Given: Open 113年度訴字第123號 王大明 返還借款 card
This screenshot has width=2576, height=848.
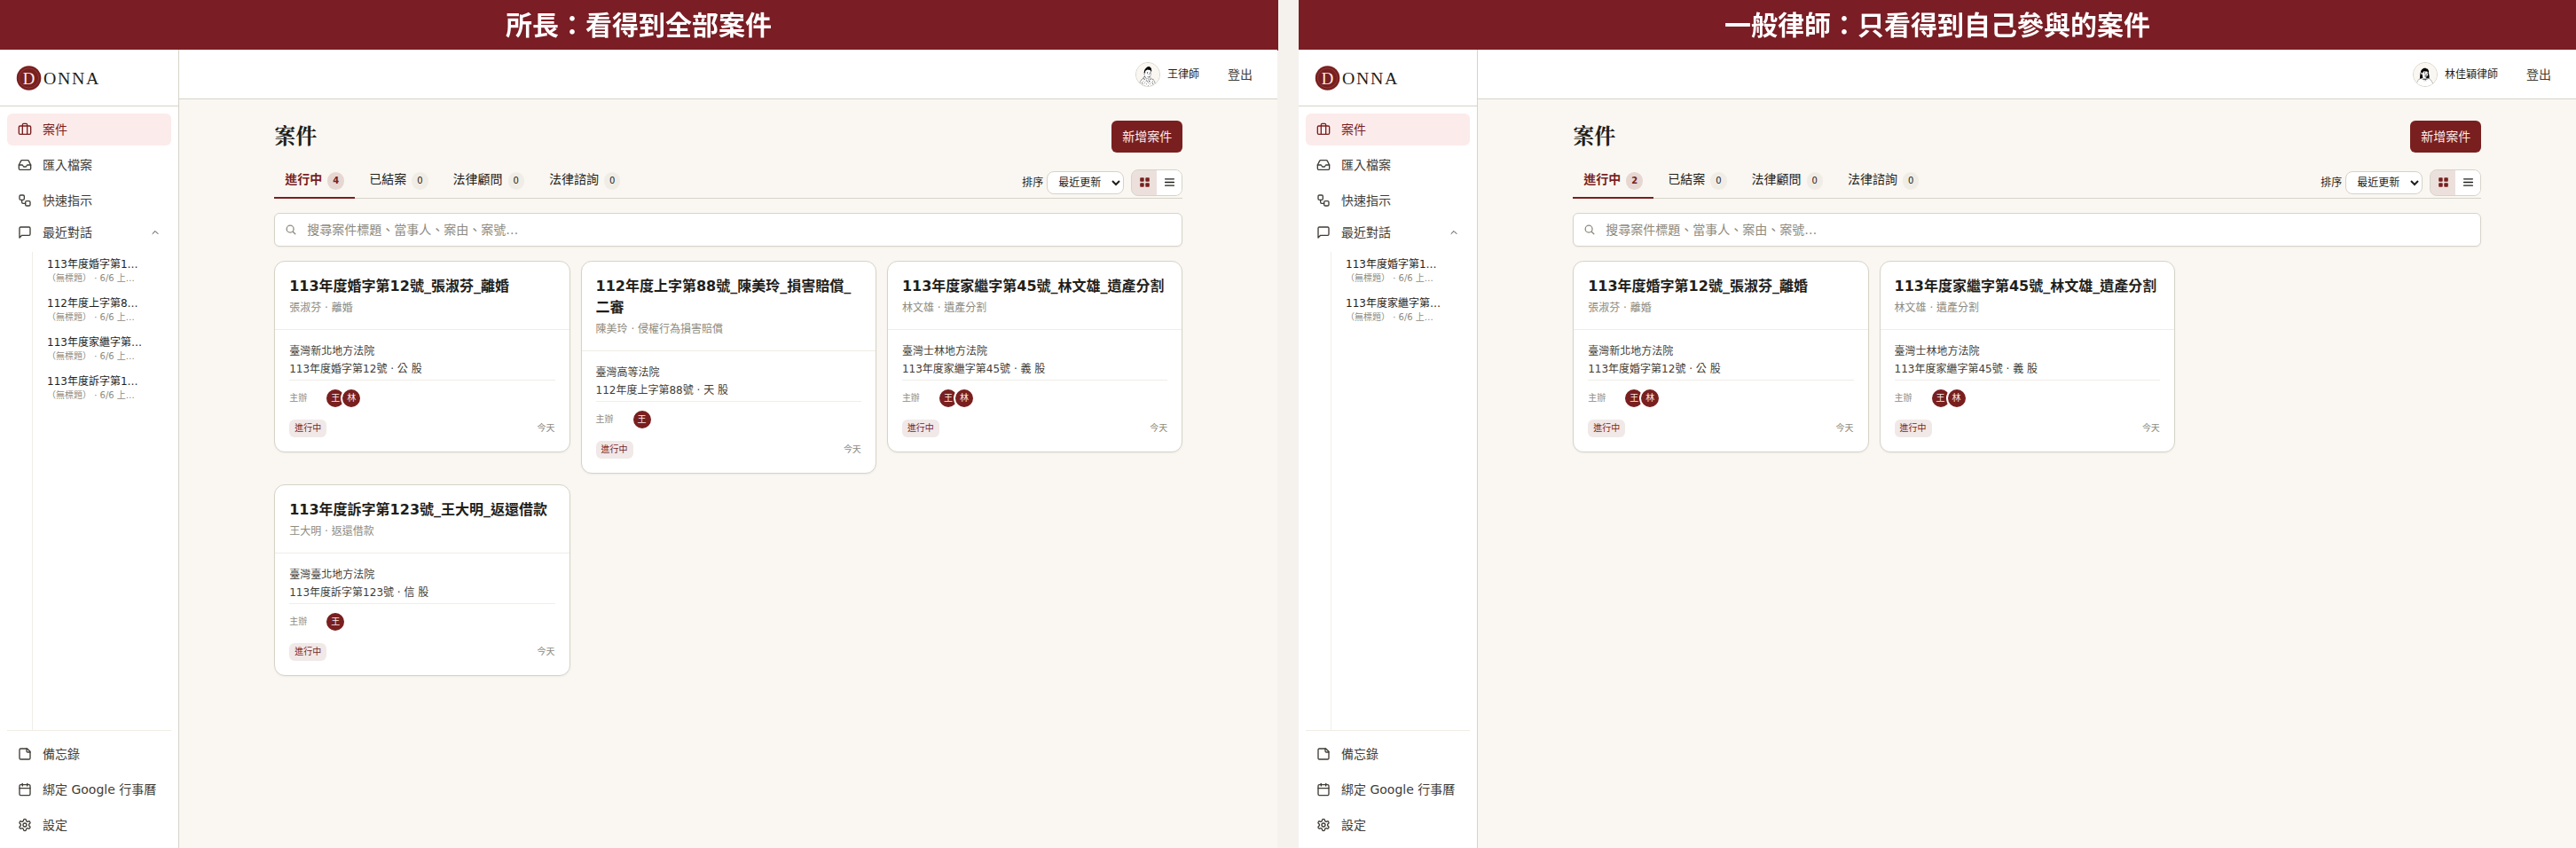Looking at the screenshot, I should tap(422, 580).
